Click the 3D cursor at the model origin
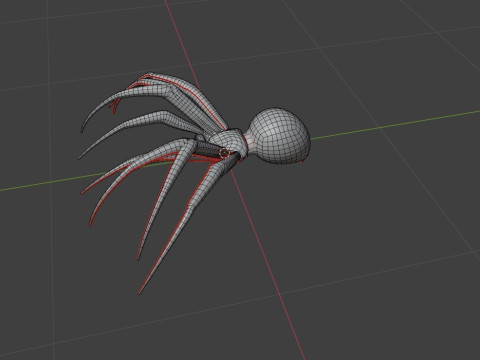The height and width of the screenshot is (360, 480). [x=224, y=153]
